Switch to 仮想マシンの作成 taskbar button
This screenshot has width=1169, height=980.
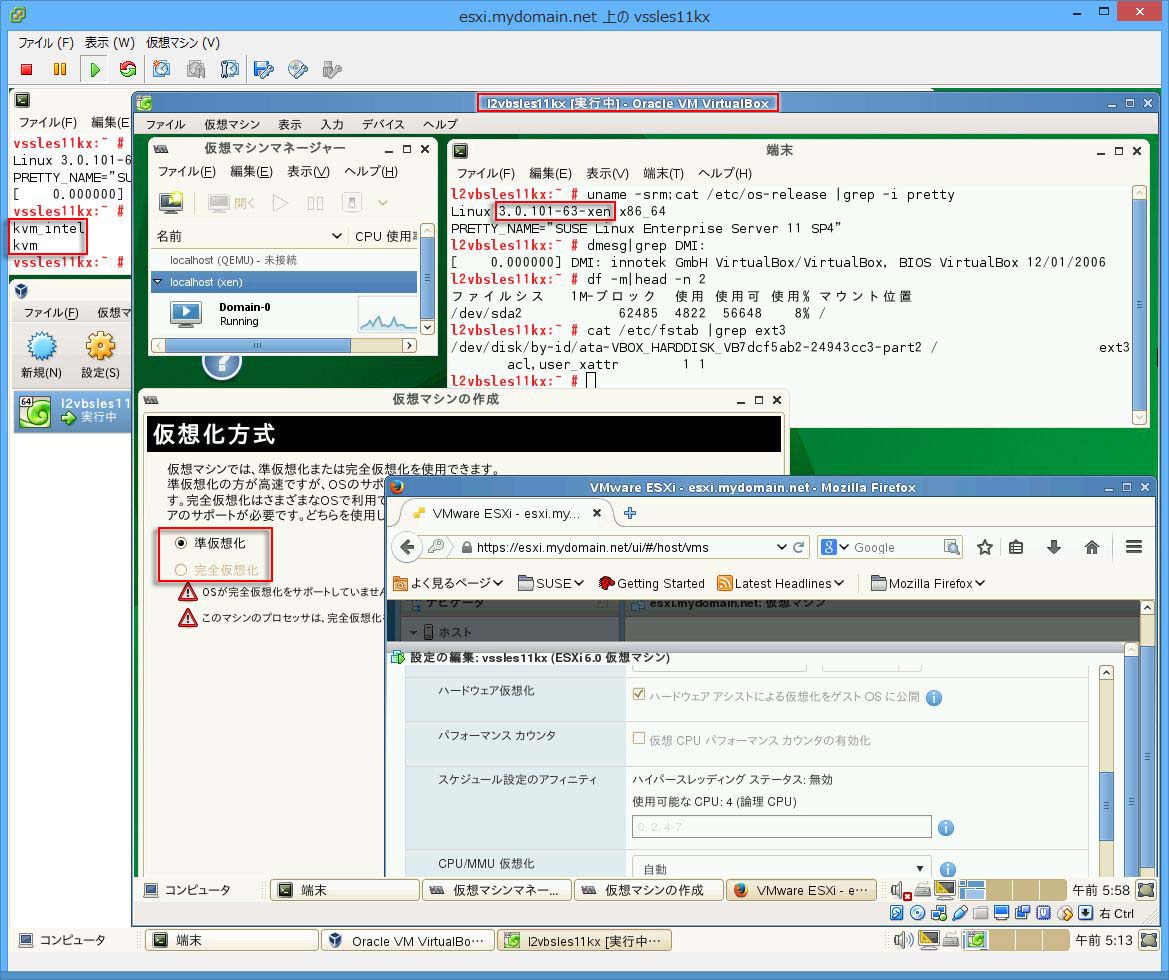648,890
